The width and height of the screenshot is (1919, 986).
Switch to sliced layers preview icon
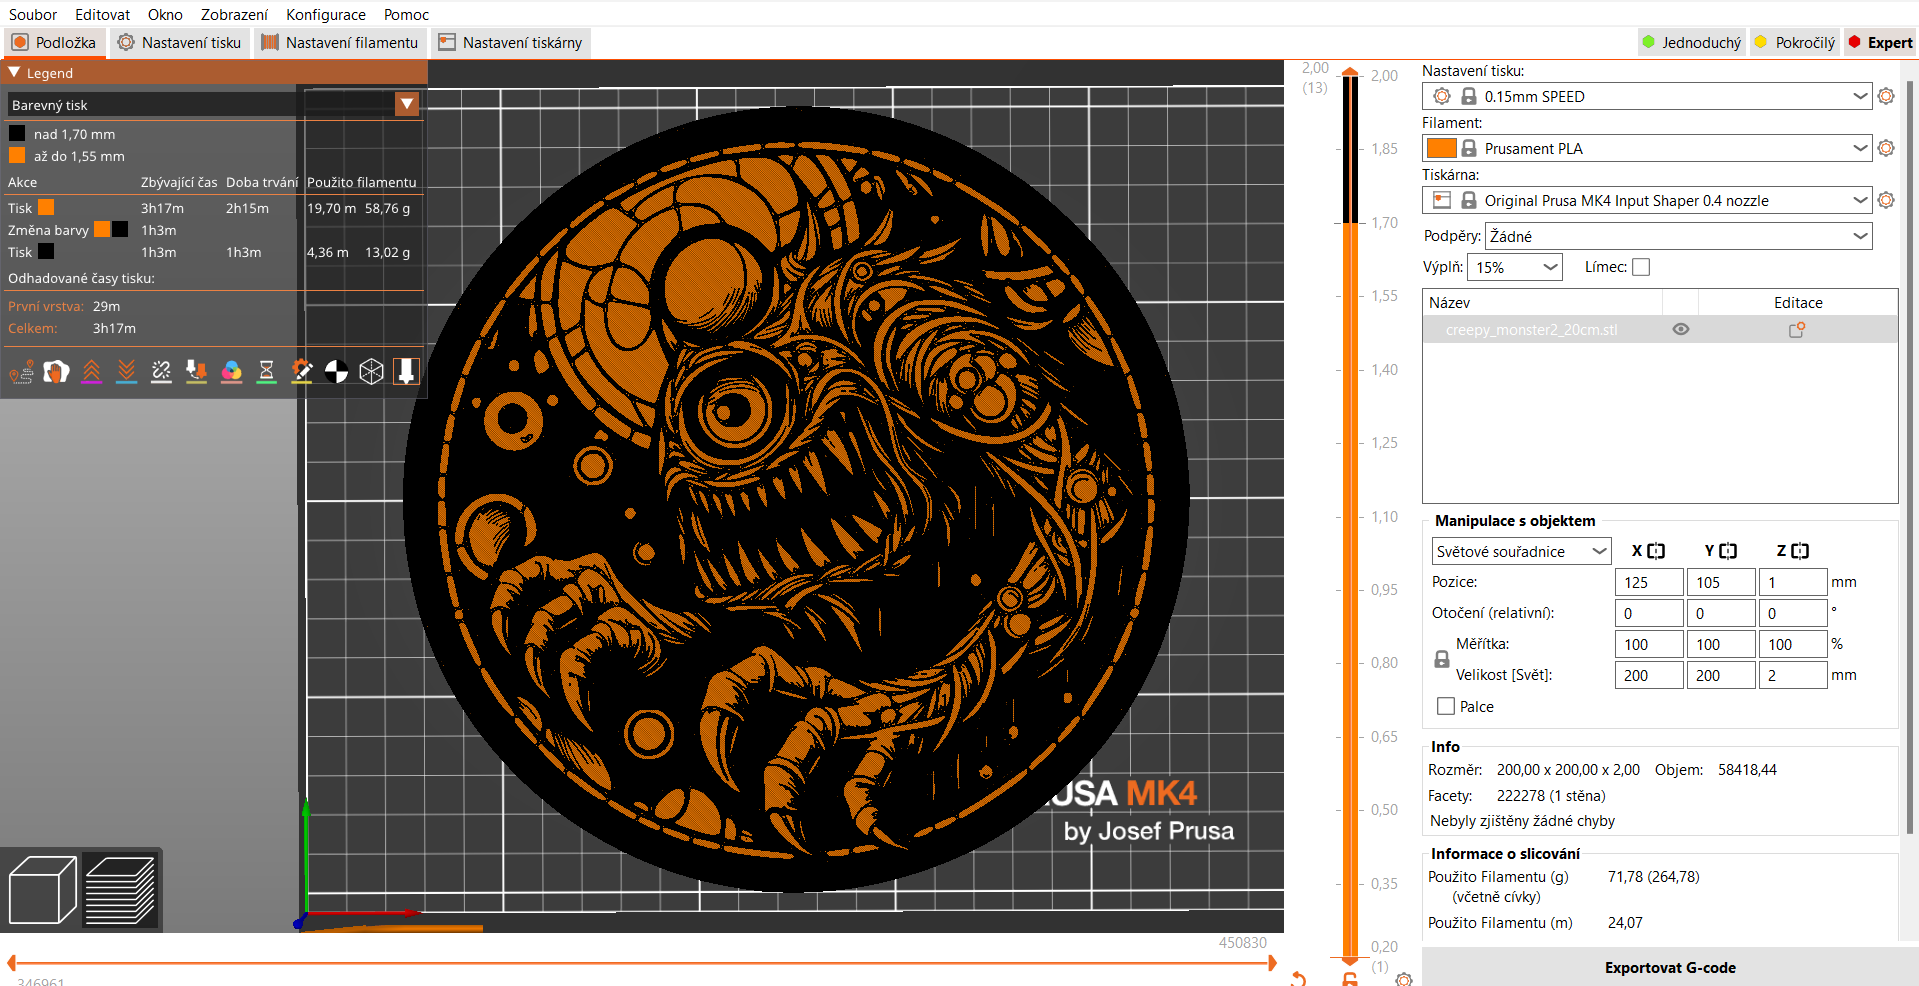(120, 889)
